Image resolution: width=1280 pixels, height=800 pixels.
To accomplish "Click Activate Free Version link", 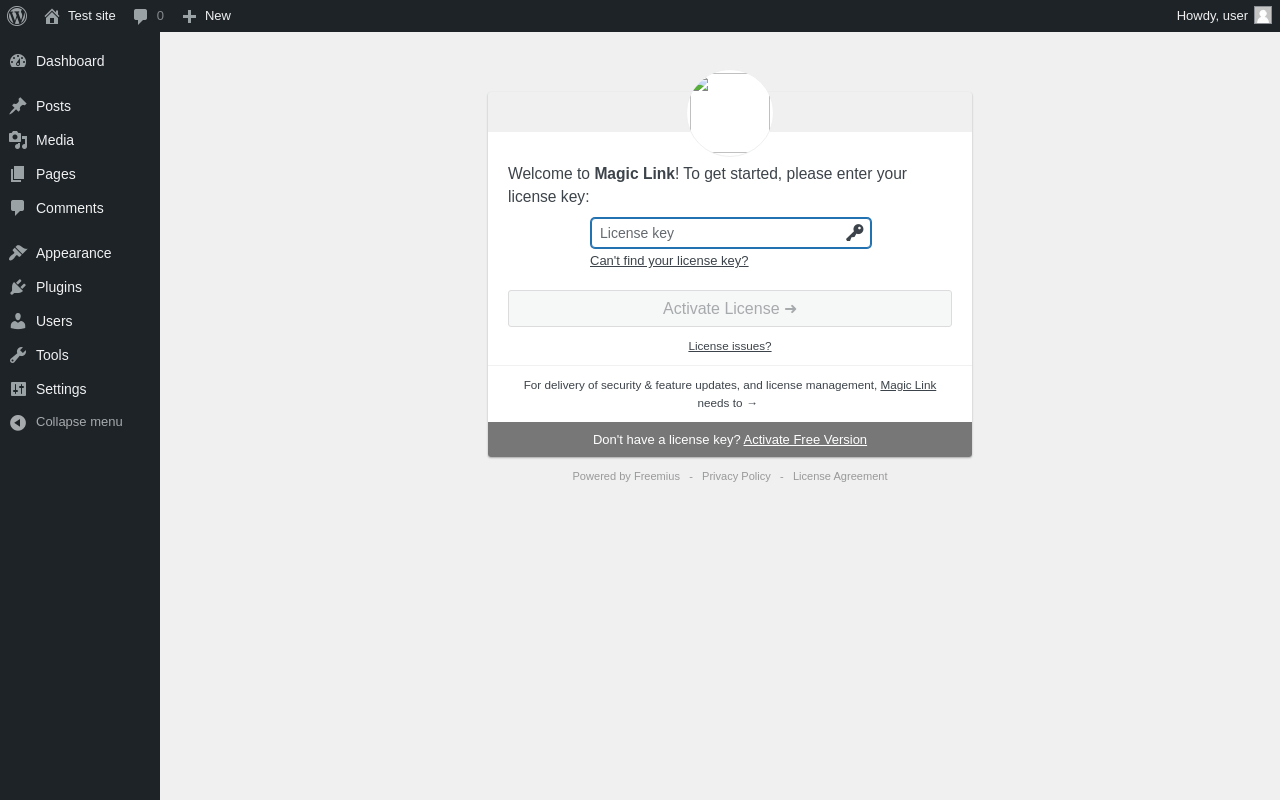I will coord(805,439).
